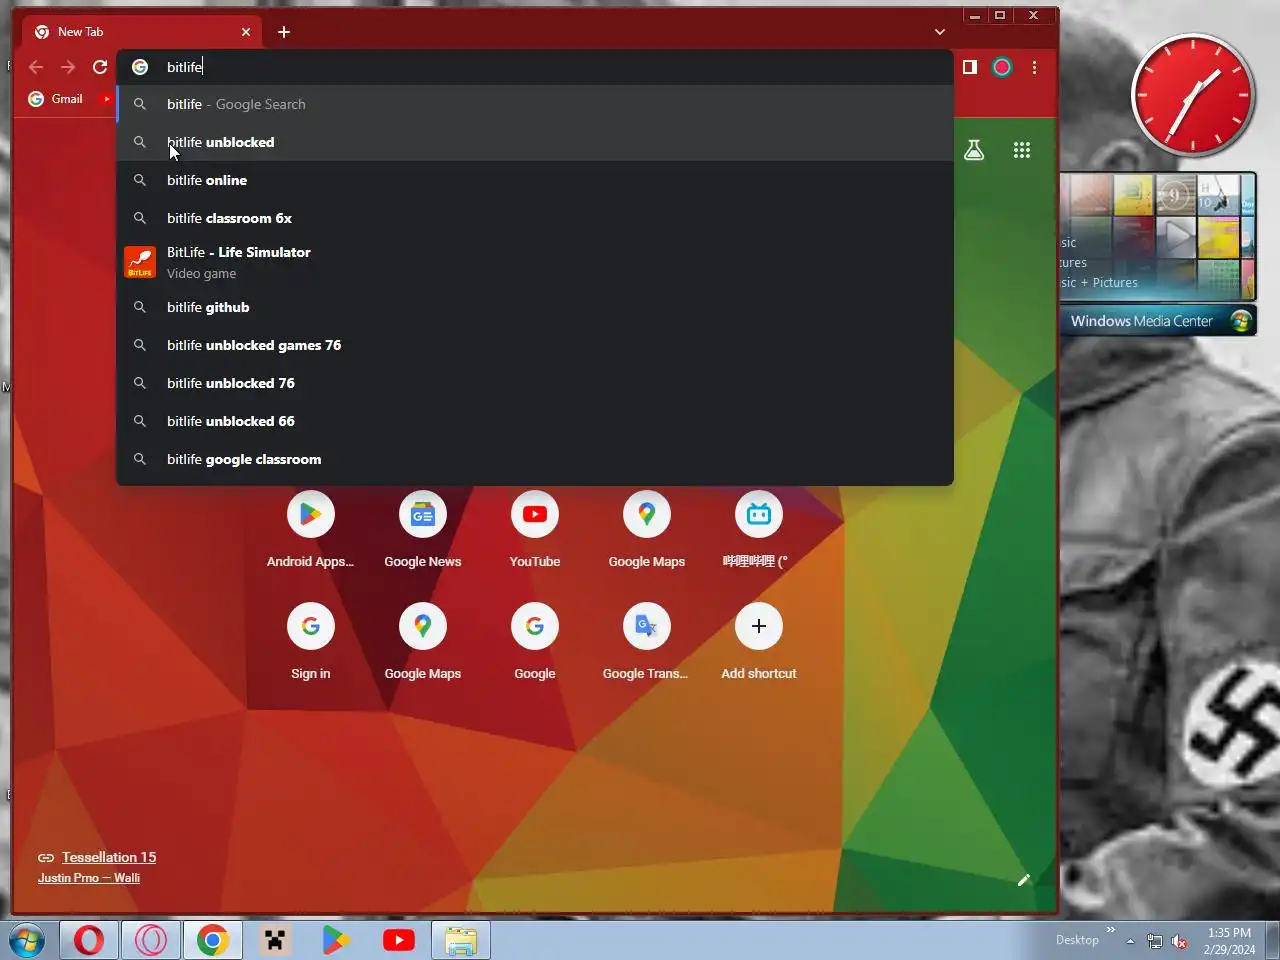
Task: Open Justin Prno — Walli link
Action: coord(89,878)
